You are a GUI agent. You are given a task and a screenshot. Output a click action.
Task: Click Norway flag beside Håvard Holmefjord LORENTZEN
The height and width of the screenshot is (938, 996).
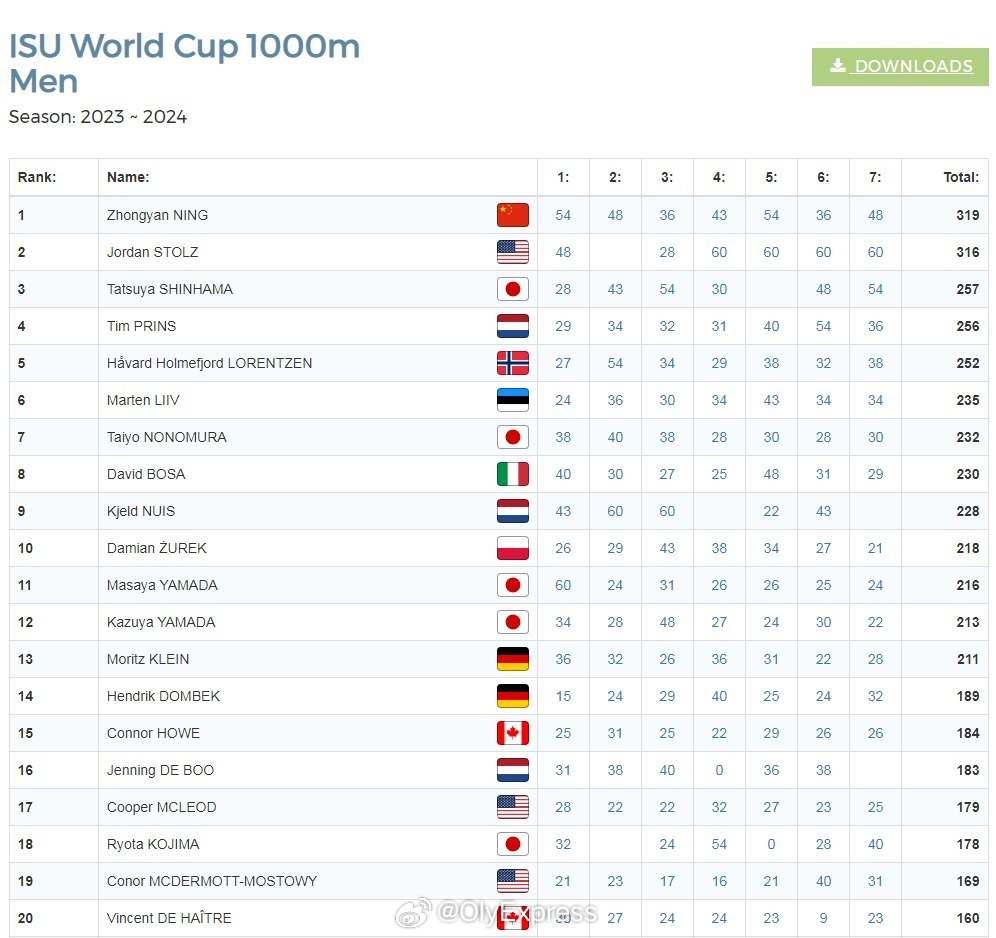coord(512,363)
